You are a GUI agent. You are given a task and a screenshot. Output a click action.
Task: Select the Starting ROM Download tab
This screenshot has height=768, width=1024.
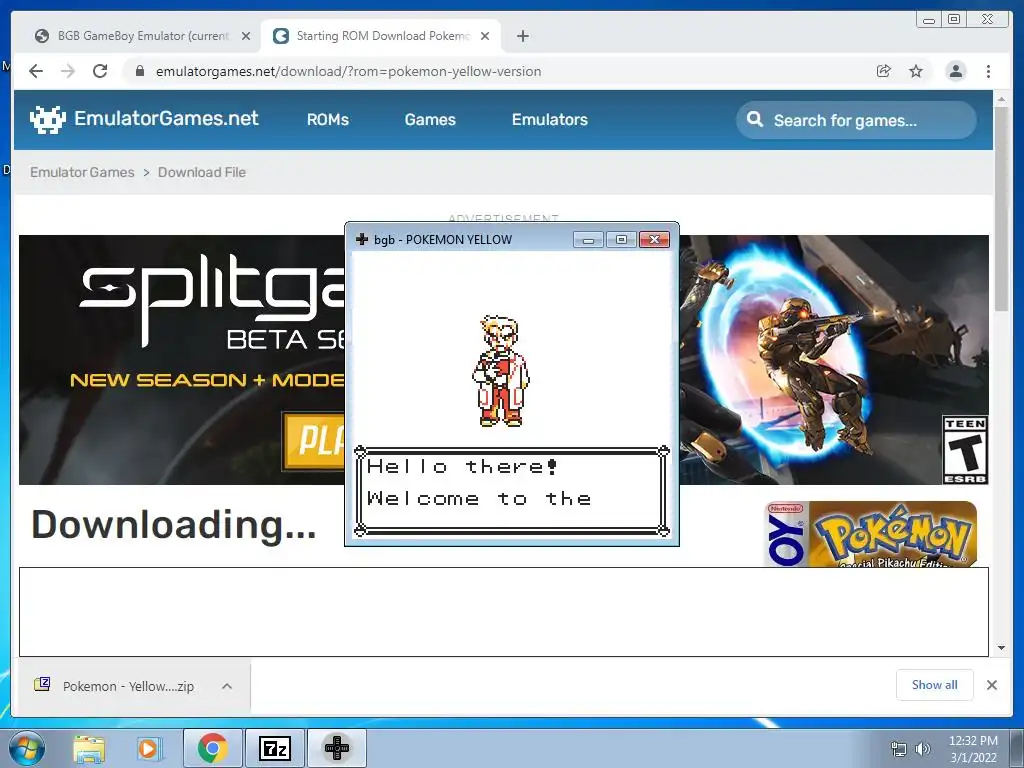click(x=381, y=36)
